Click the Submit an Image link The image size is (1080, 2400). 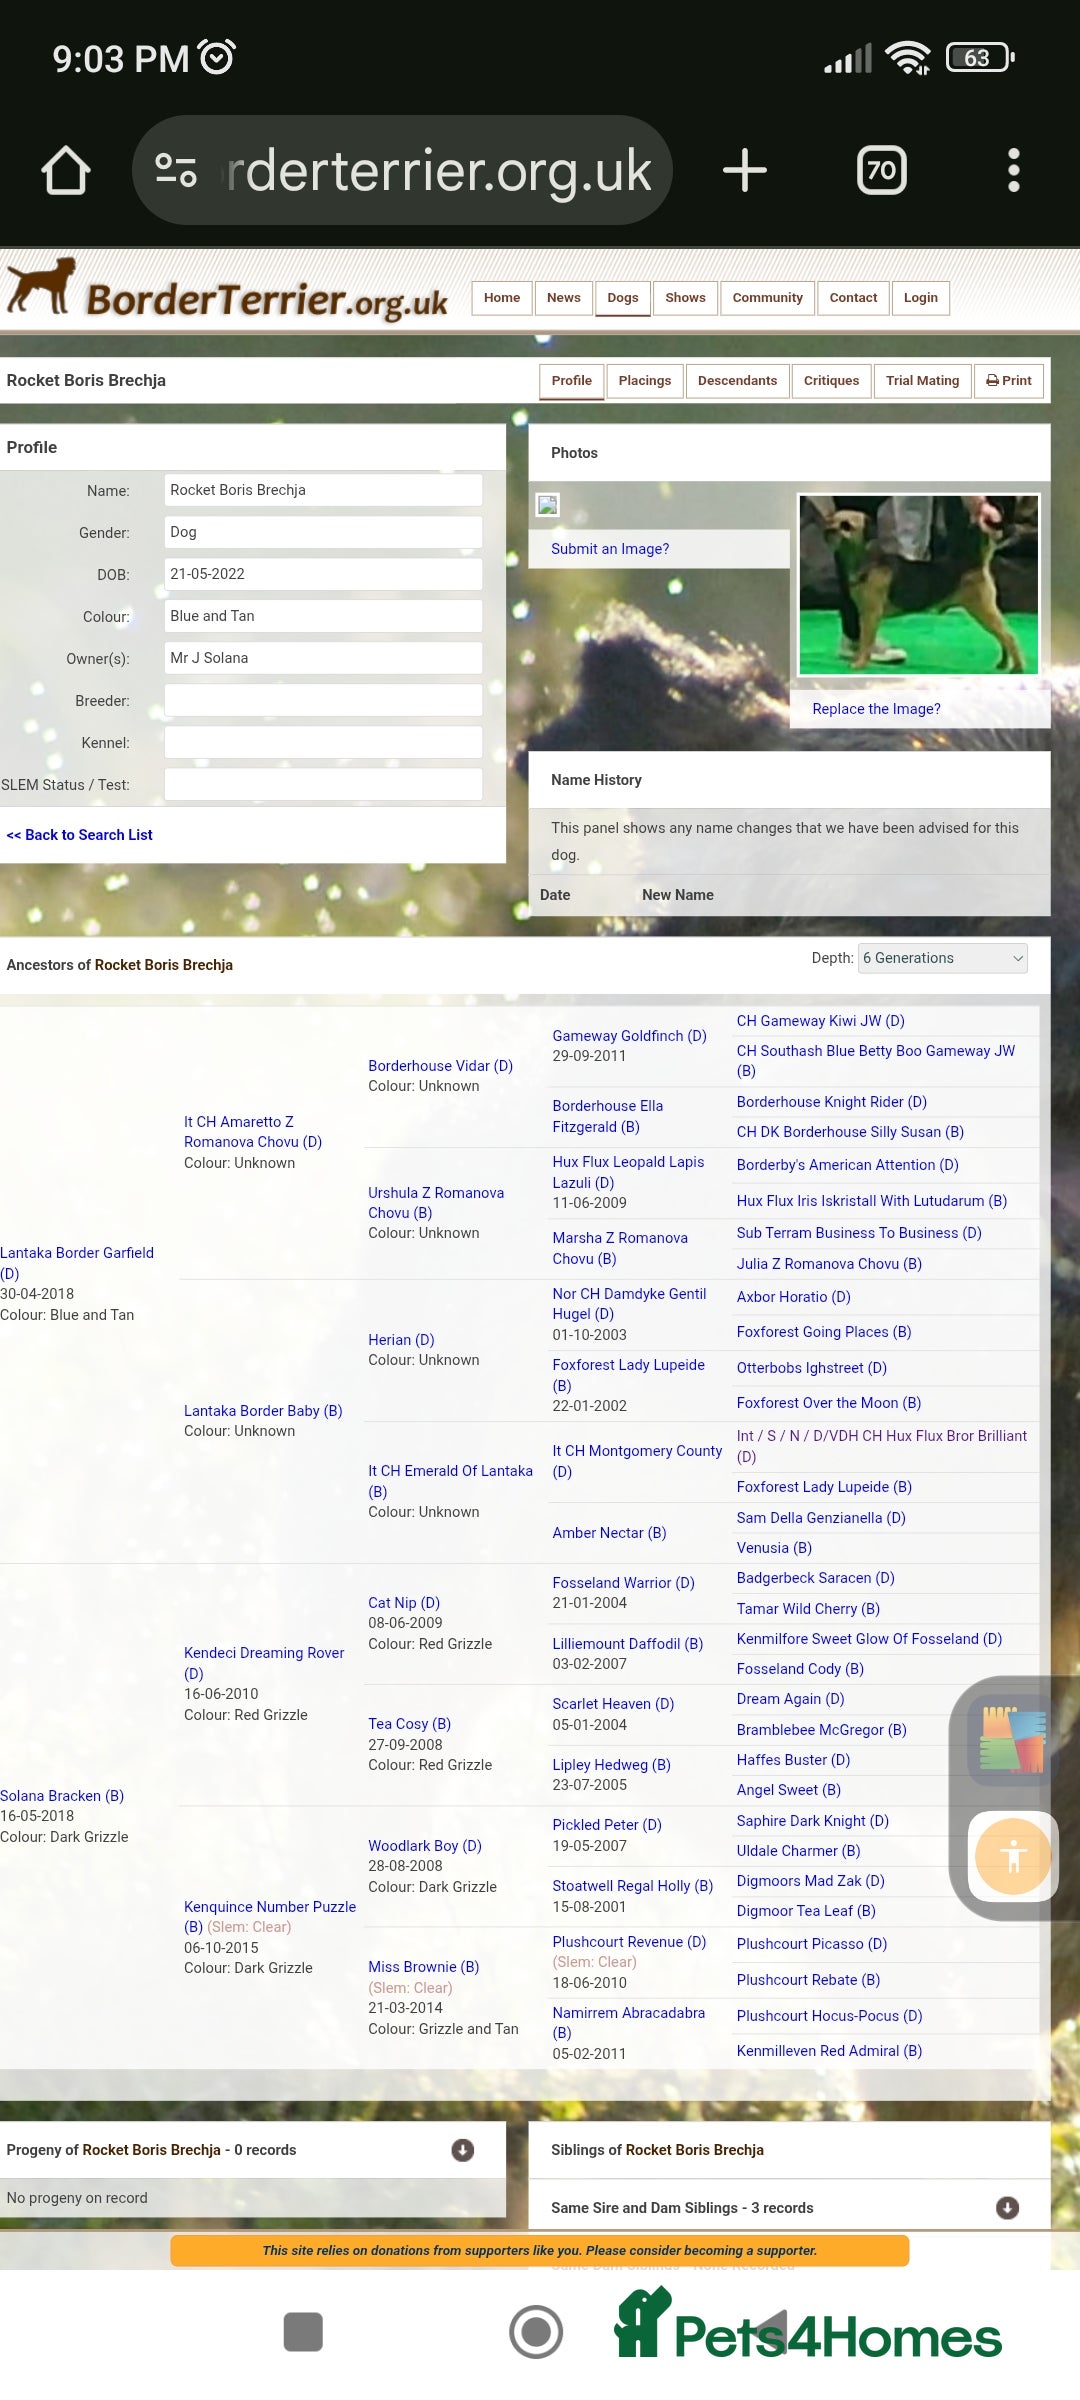610,549
